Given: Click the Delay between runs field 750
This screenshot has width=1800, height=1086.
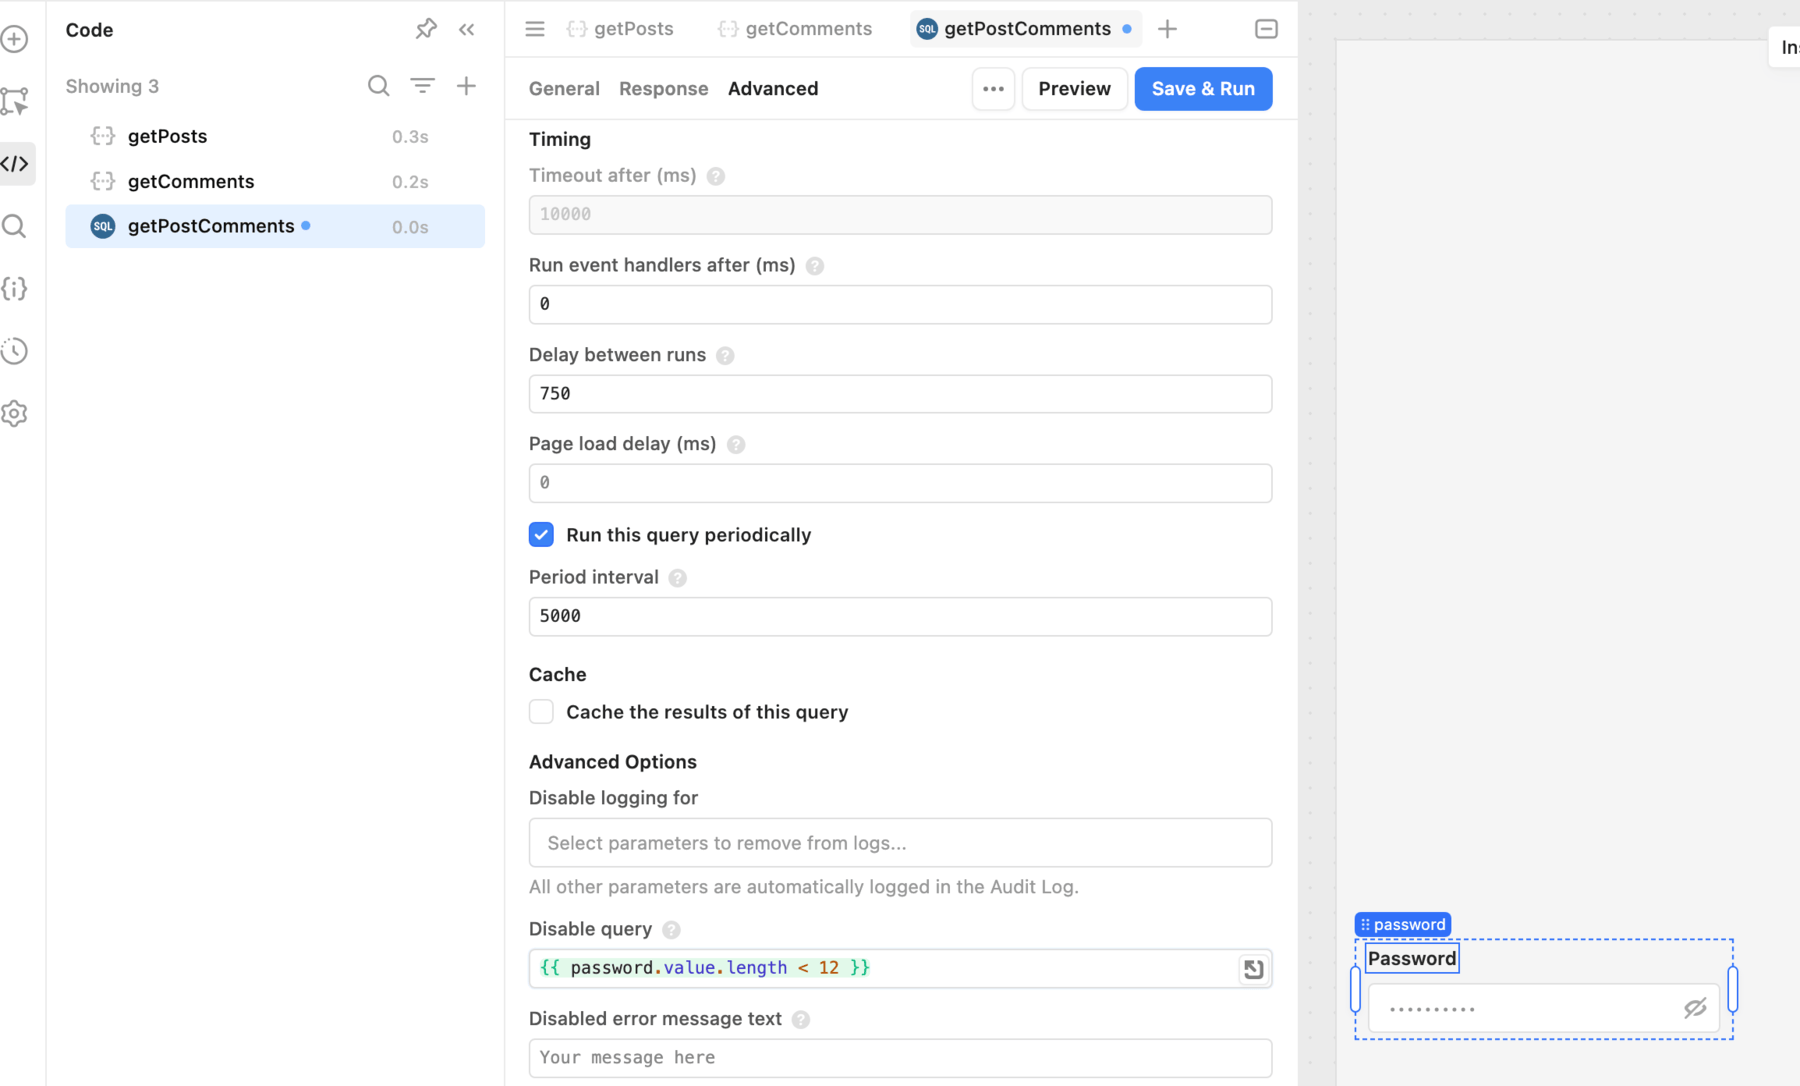Looking at the screenshot, I should click(x=900, y=394).
